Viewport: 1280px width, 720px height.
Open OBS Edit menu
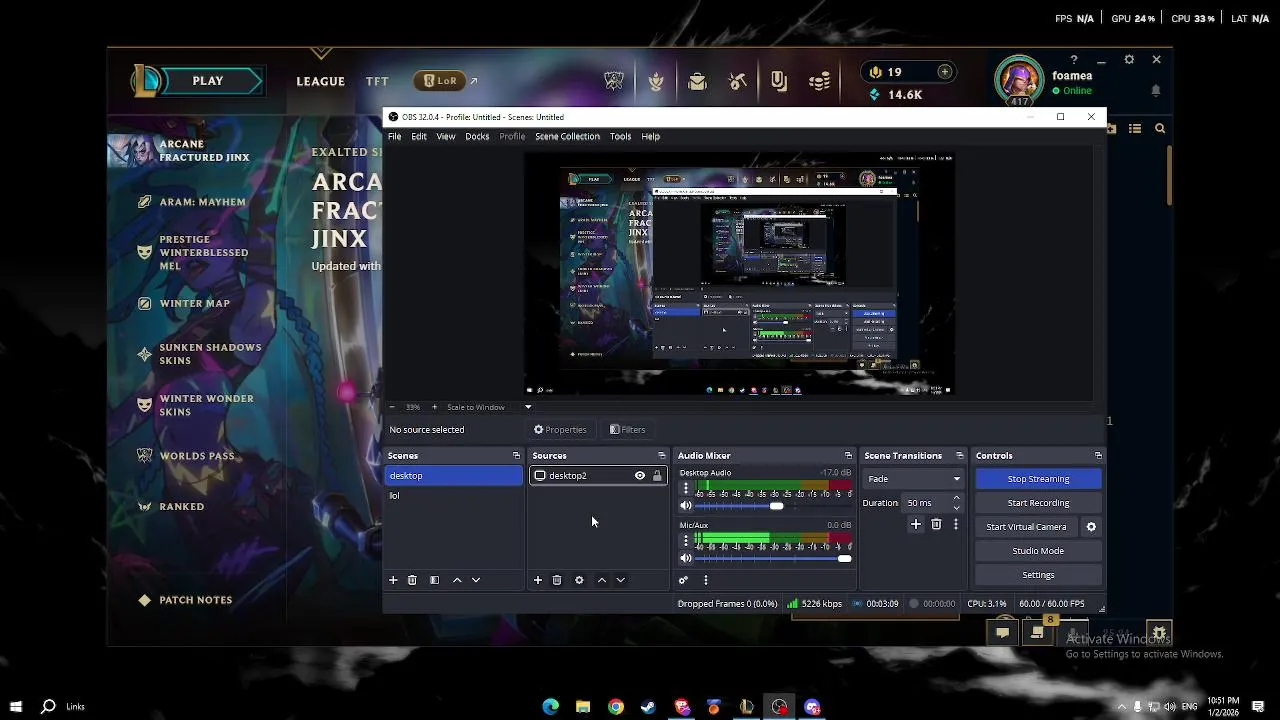(419, 137)
